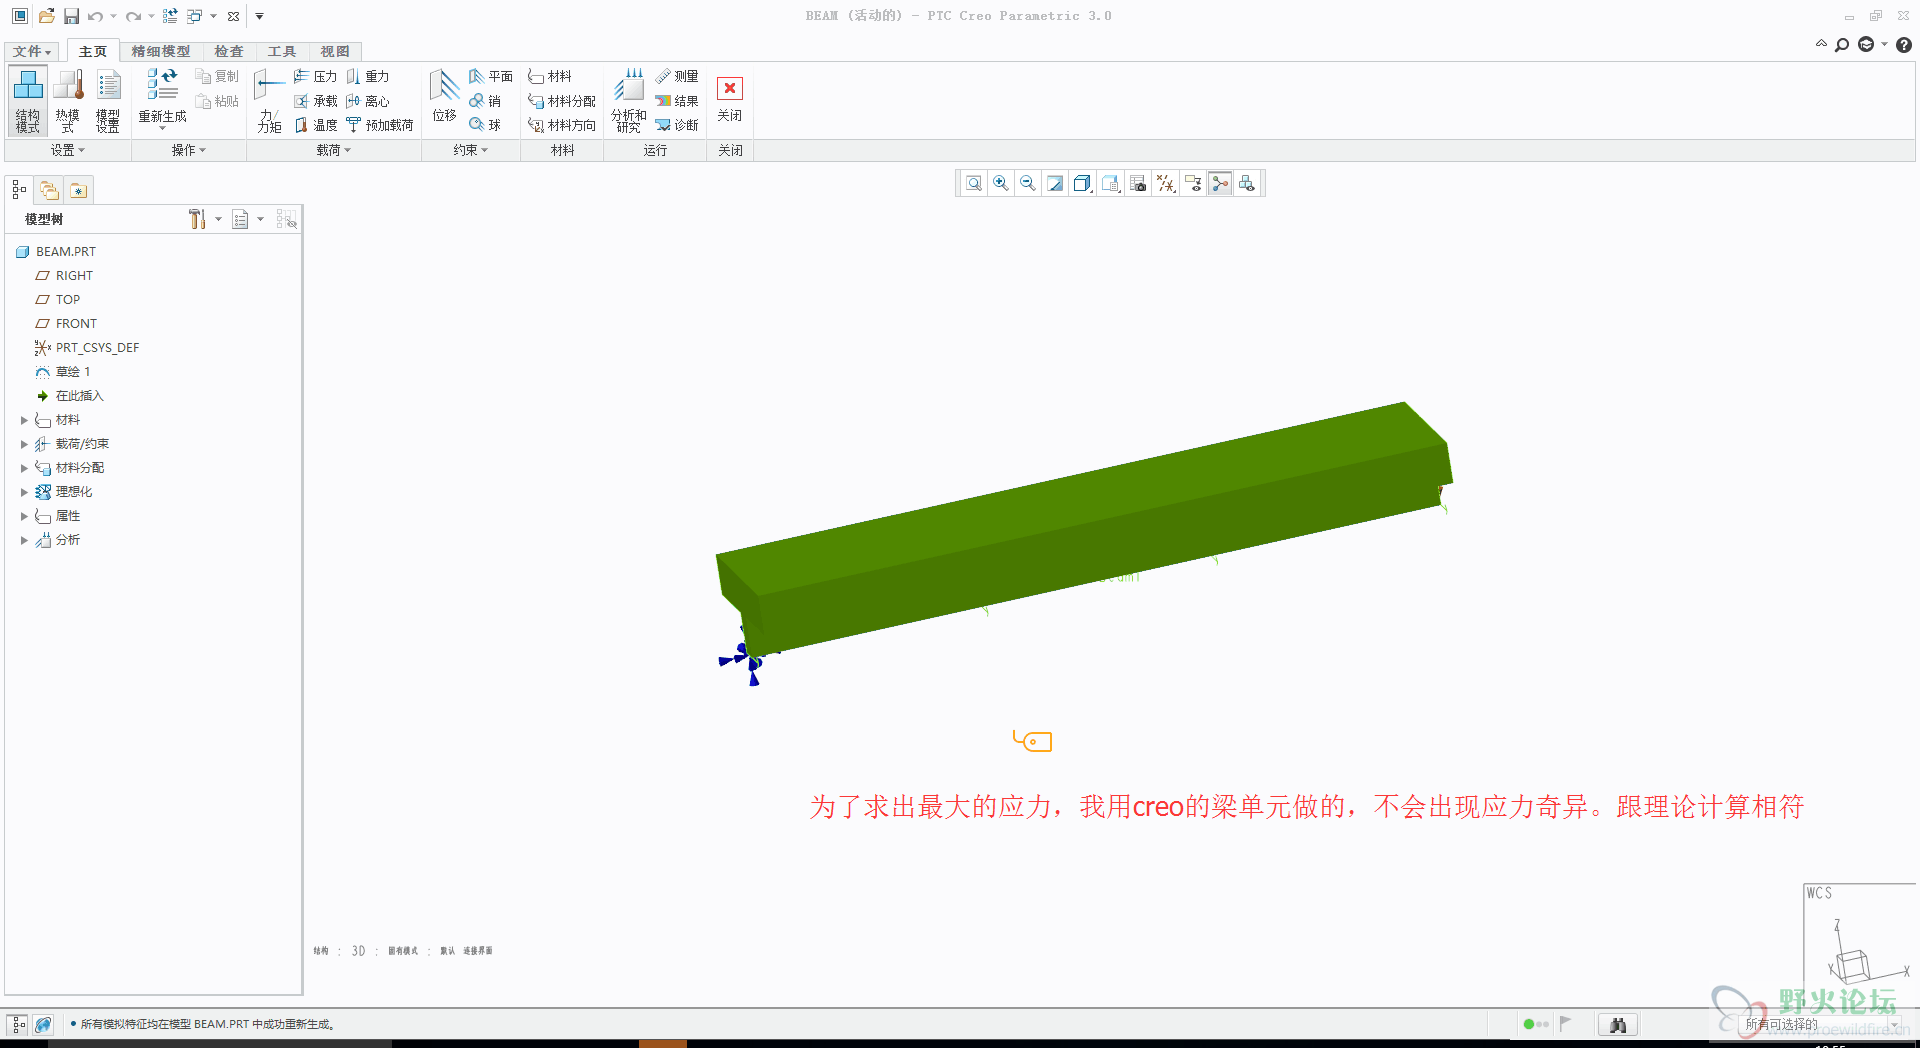Toggle datum display filters icon
The height and width of the screenshot is (1048, 1920).
[x=1165, y=183]
